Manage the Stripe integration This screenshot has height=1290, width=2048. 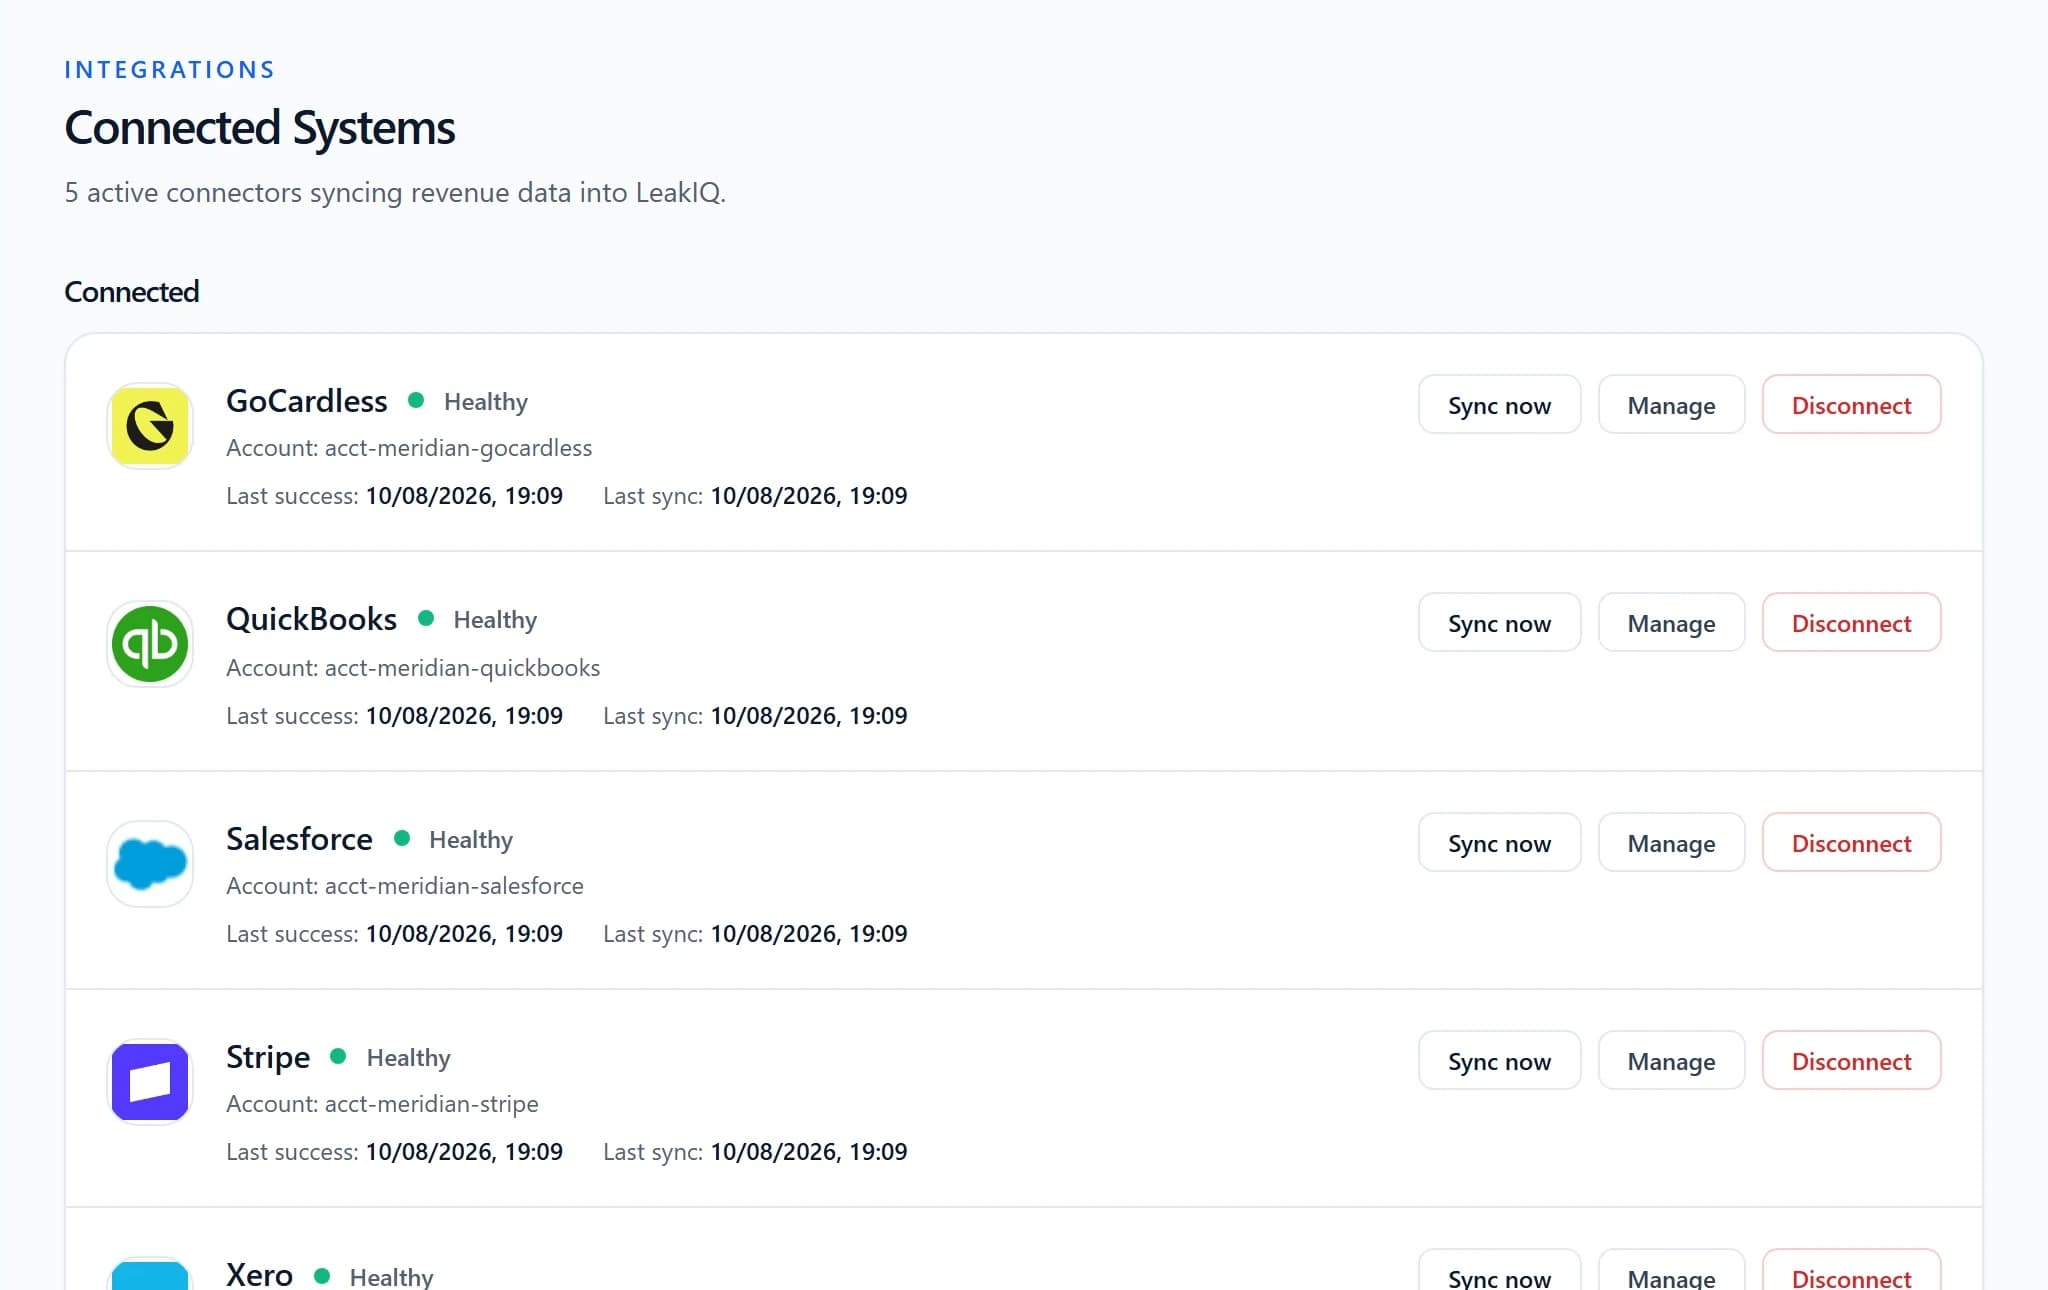[x=1672, y=1061]
